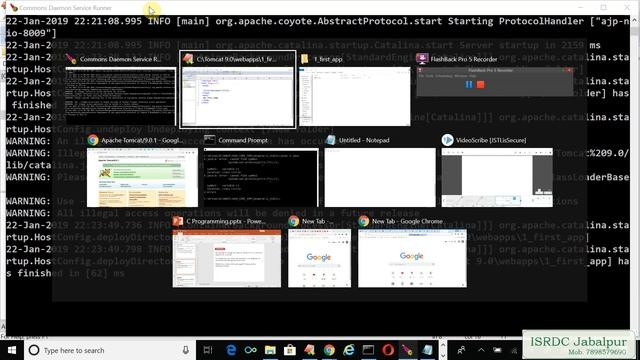Click the Notepad icon on the taskbar
Image resolution: width=640 pixels, height=360 pixels.
pyautogui.click(x=427, y=350)
